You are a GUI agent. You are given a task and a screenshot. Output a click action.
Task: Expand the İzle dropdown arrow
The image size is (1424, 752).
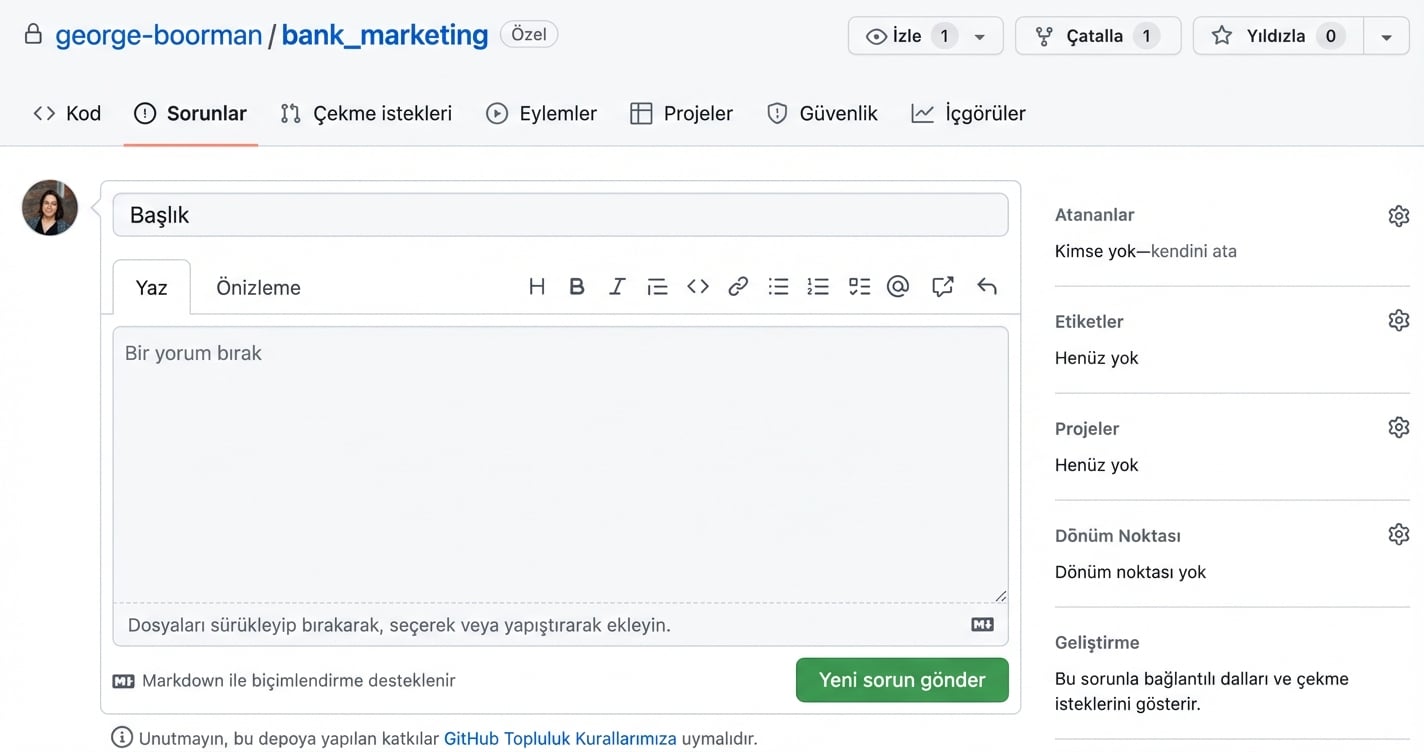[980, 37]
